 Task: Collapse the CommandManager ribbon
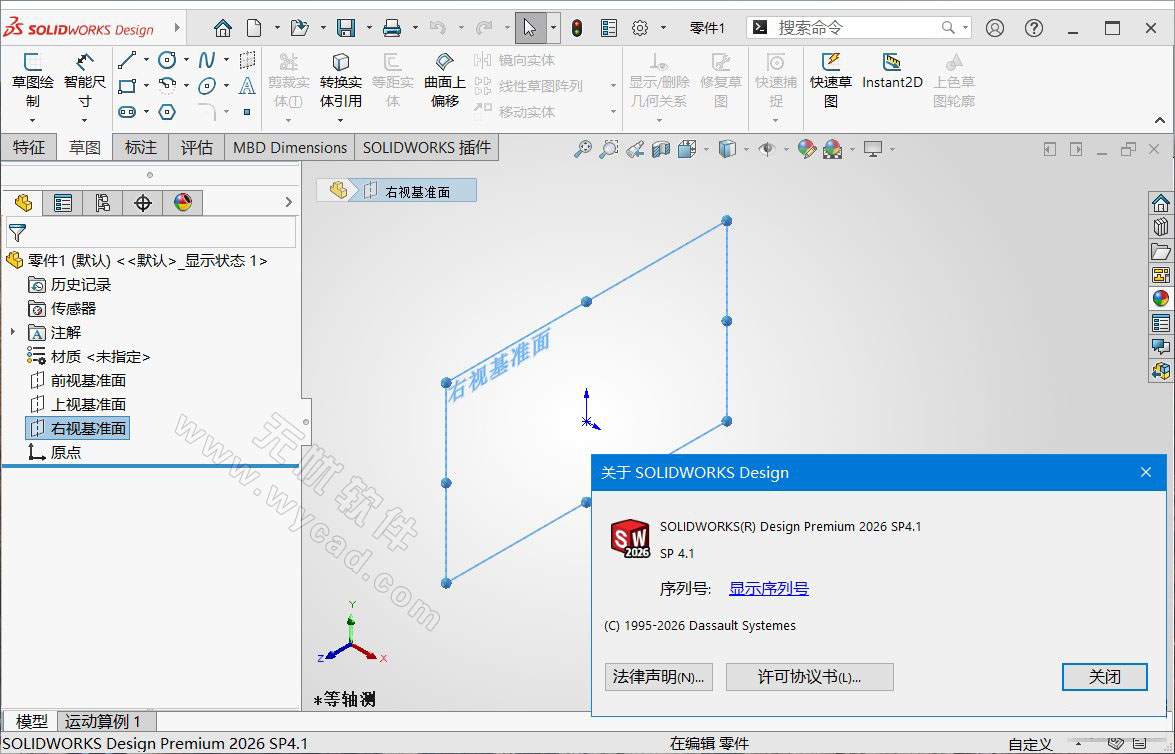(1159, 120)
